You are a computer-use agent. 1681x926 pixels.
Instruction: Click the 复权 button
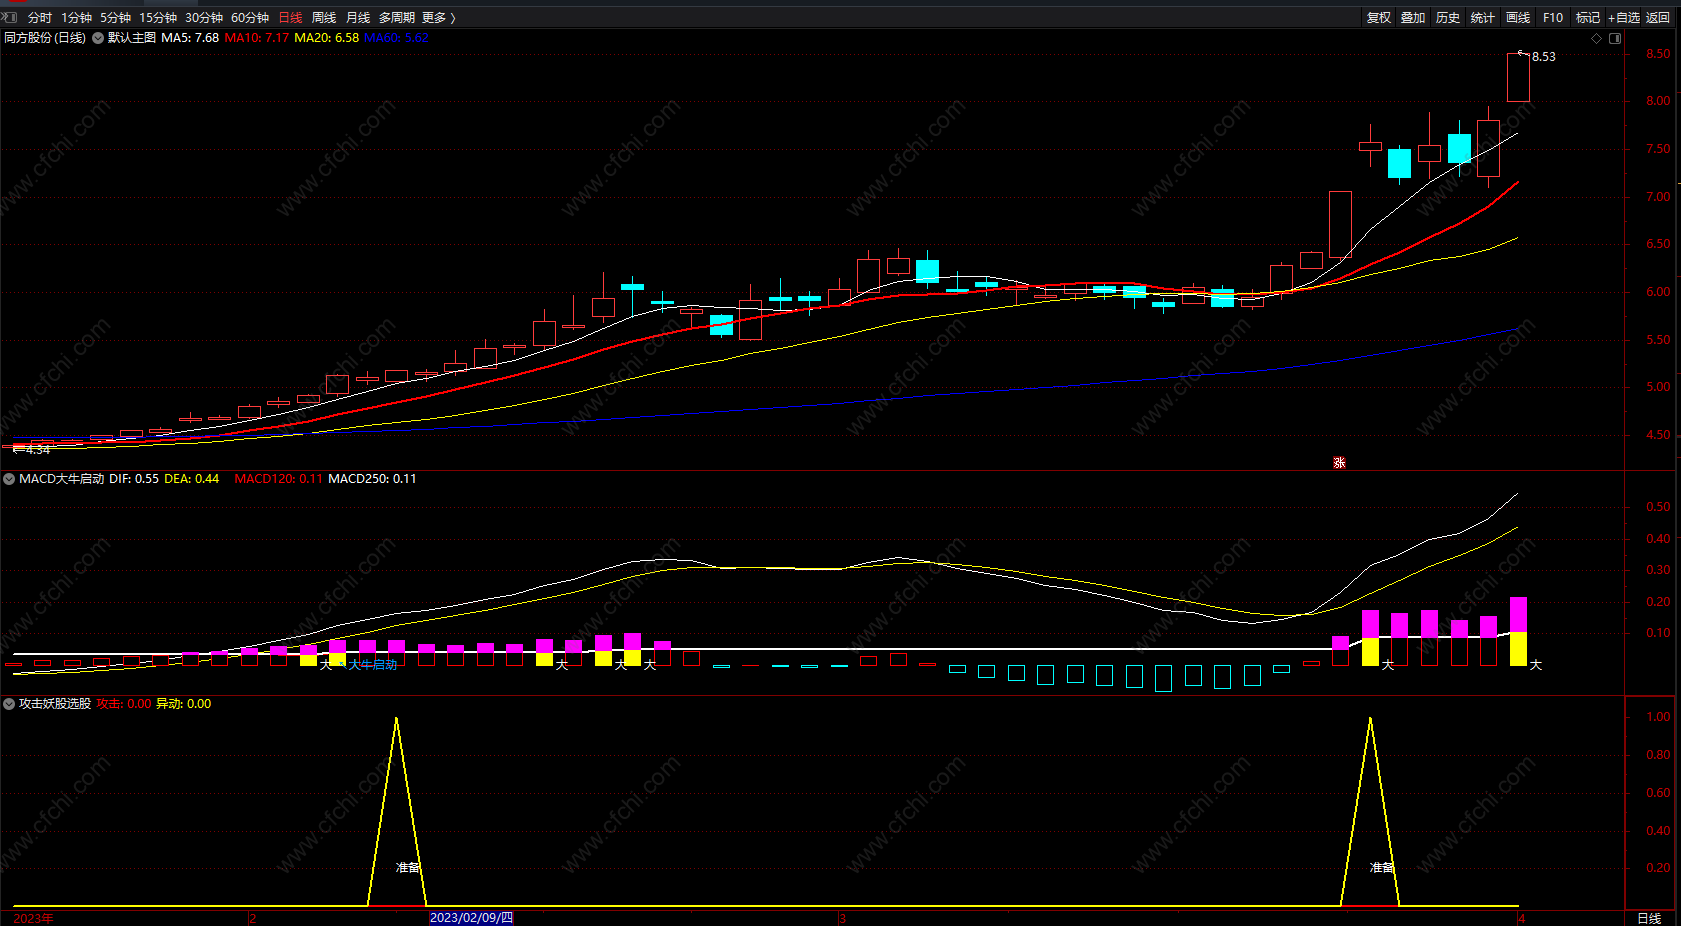click(x=1379, y=18)
